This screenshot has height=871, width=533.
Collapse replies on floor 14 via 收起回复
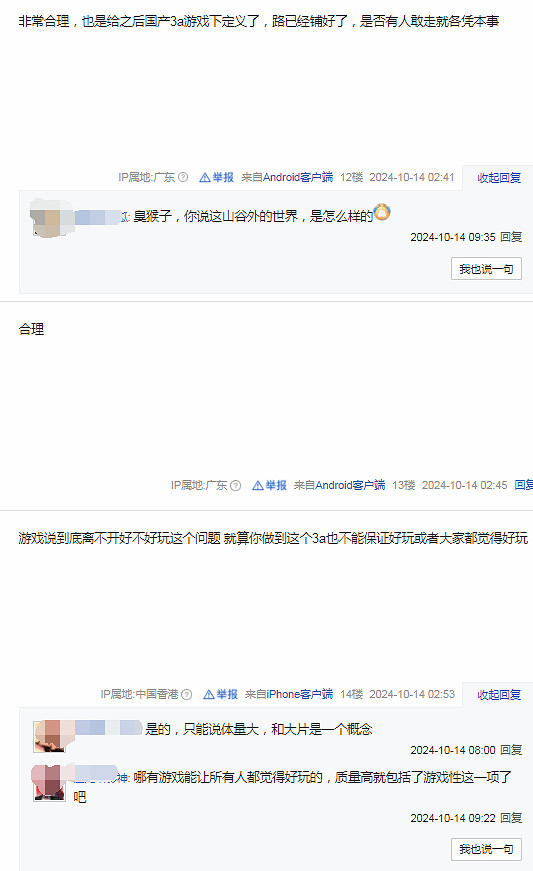499,694
